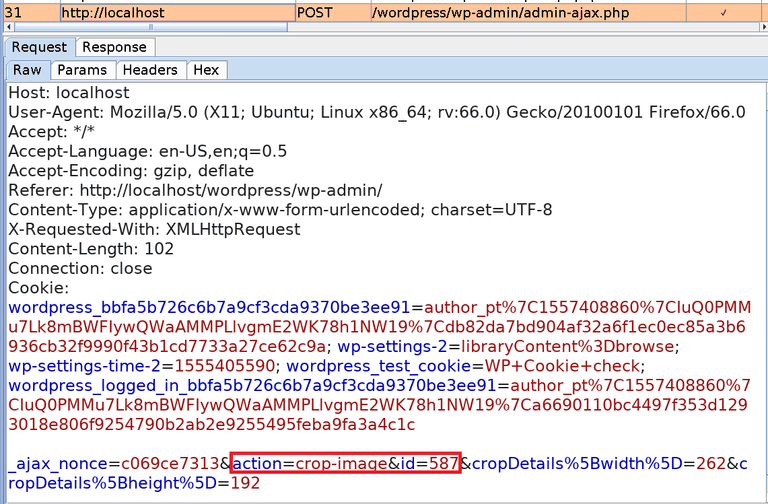
Task: Select row 31 number cell
Action: pos(31,12)
